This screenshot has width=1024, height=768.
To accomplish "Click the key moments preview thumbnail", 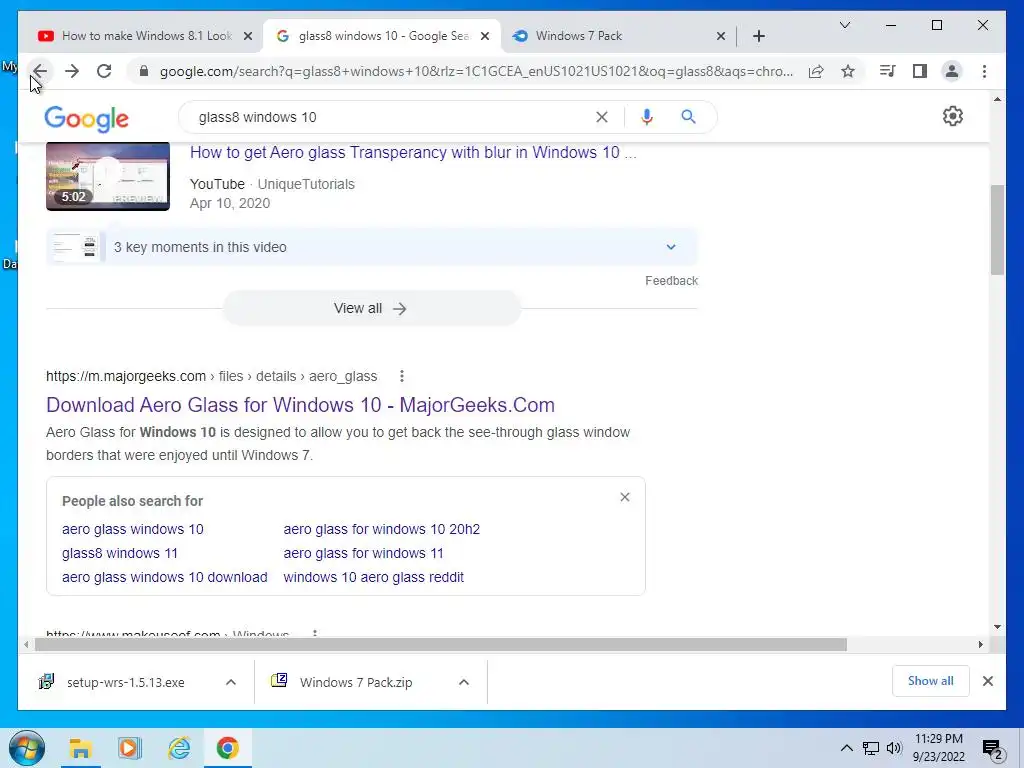I will pyautogui.click(x=76, y=247).
